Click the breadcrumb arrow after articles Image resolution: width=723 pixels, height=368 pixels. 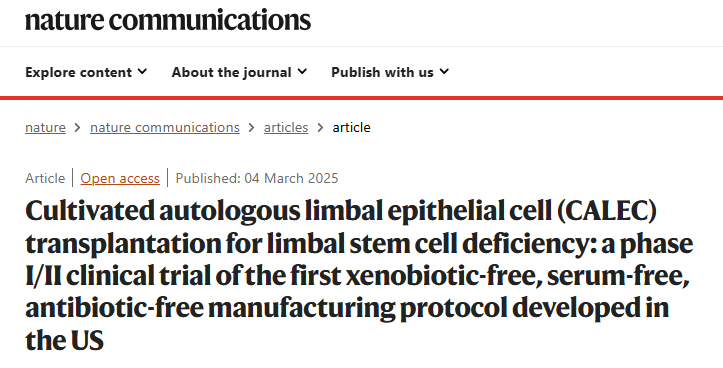click(320, 128)
